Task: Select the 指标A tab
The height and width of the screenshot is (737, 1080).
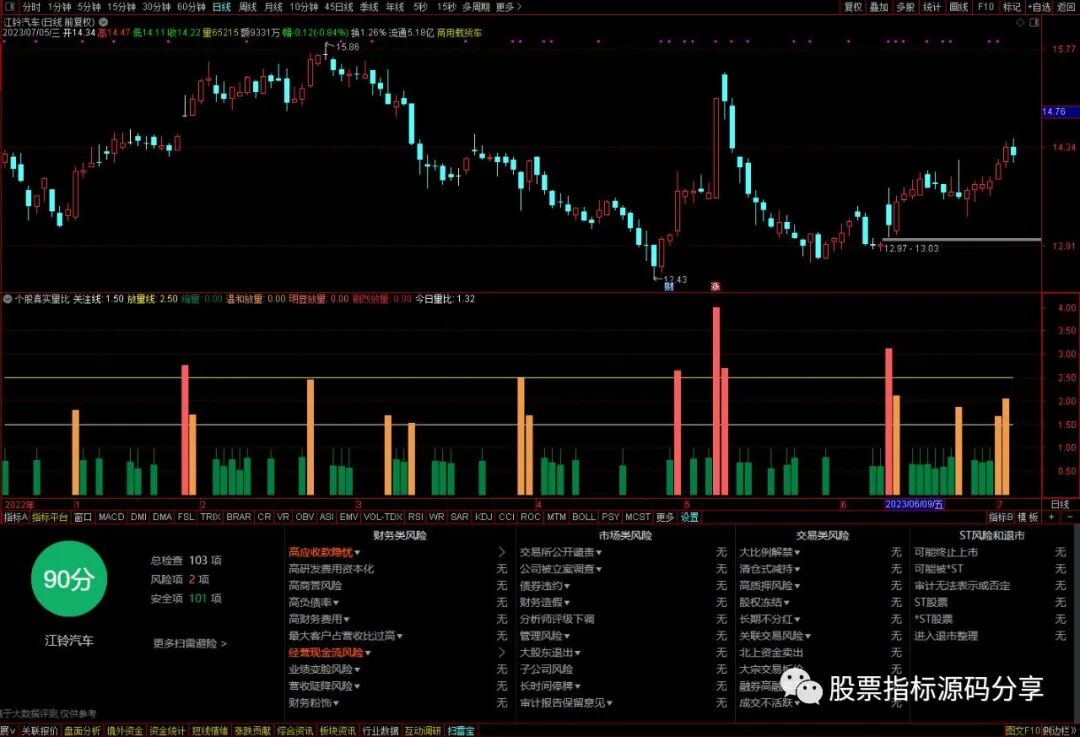Action: point(15,517)
